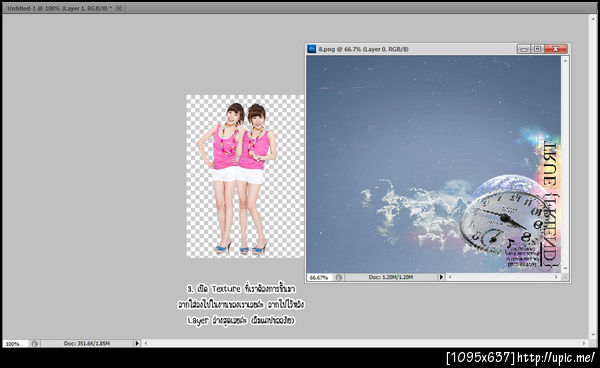Click the up arrow of the 8.png vertical scrollbar
The image size is (600, 368).
point(565,60)
